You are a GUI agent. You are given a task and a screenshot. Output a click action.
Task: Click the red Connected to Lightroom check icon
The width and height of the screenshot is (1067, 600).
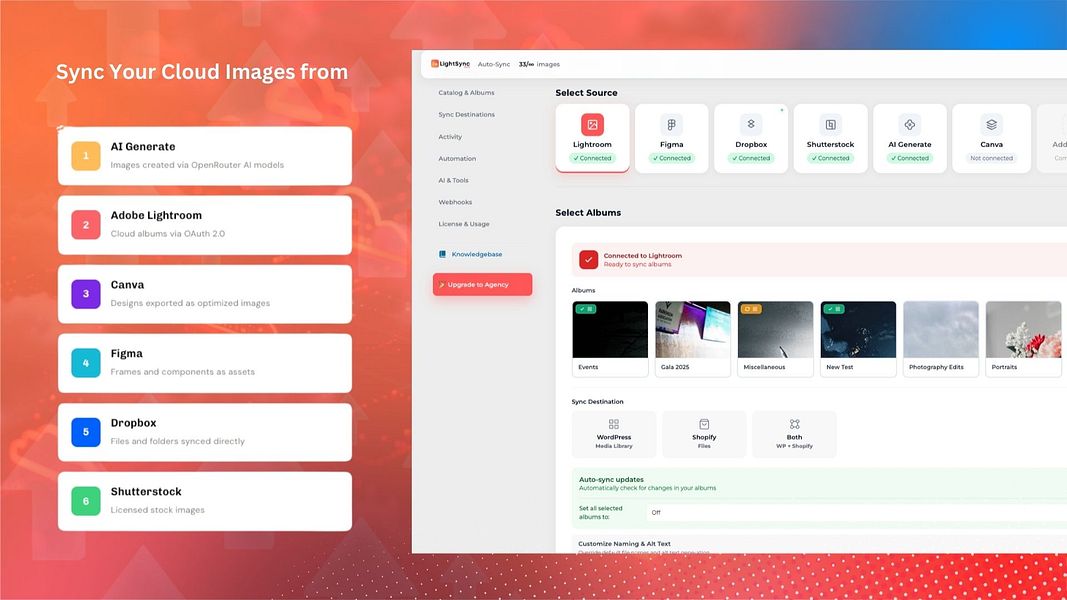[x=589, y=259]
